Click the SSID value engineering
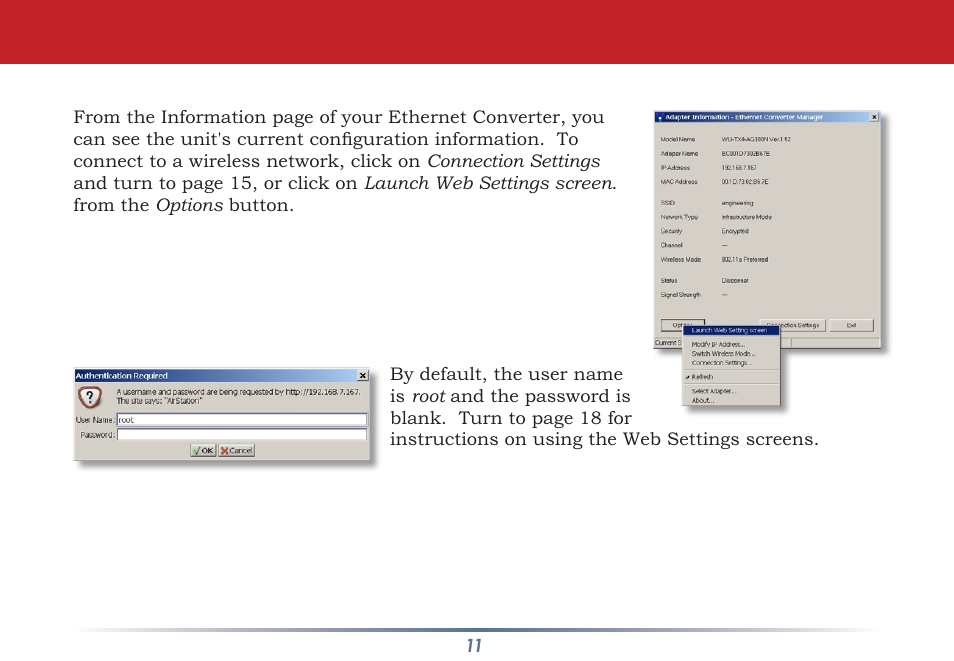 click(x=737, y=203)
